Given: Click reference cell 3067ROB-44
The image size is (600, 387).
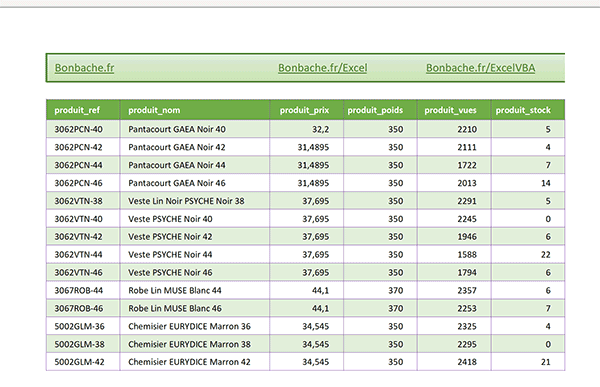Looking at the screenshot, I should coord(83,291).
